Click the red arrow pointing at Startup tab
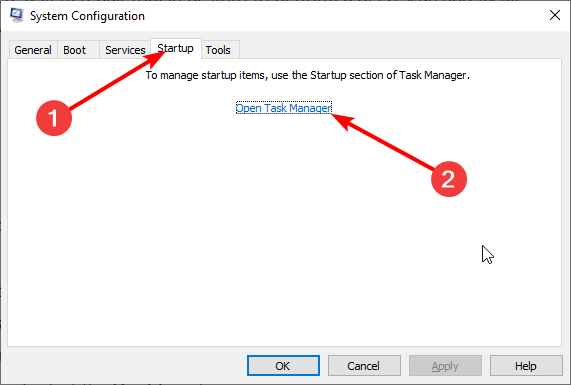Viewport: 571px width, 385px height. (x=117, y=81)
